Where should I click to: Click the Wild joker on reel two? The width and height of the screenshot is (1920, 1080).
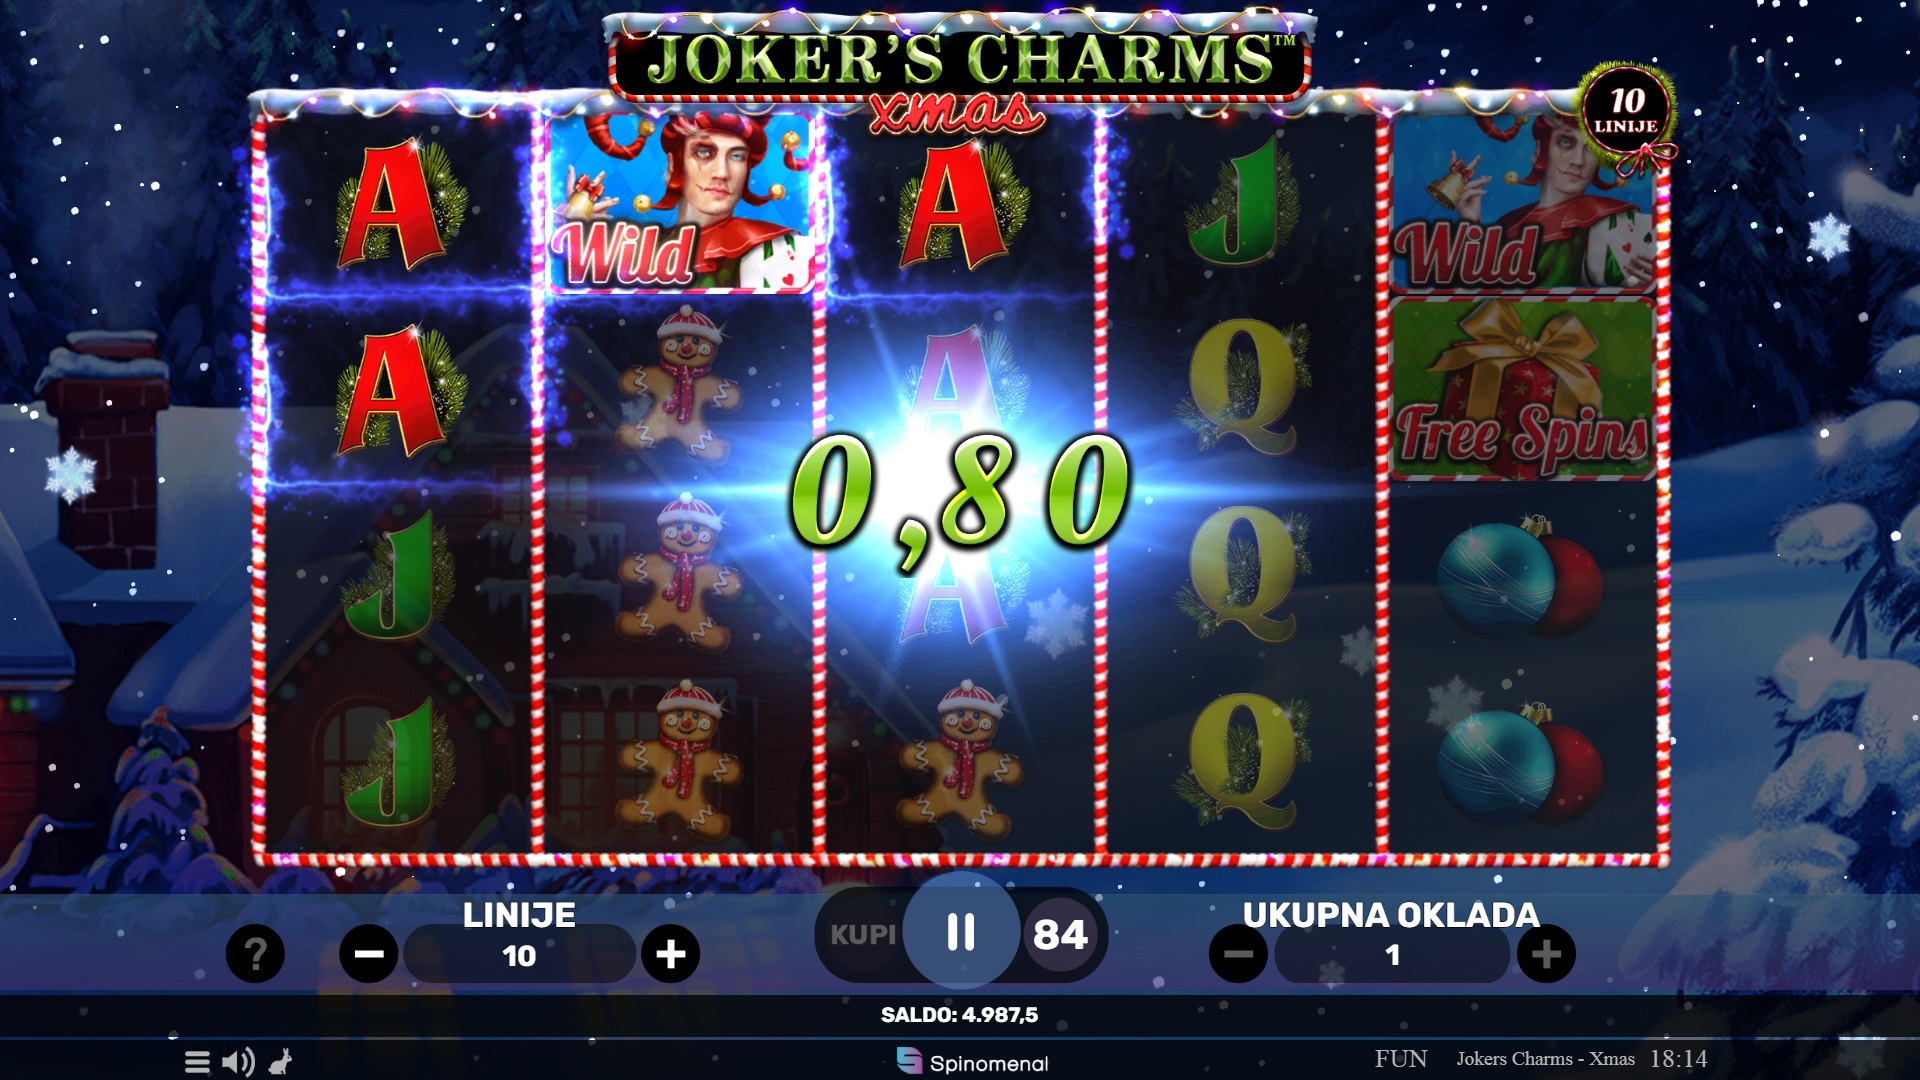tap(681, 203)
